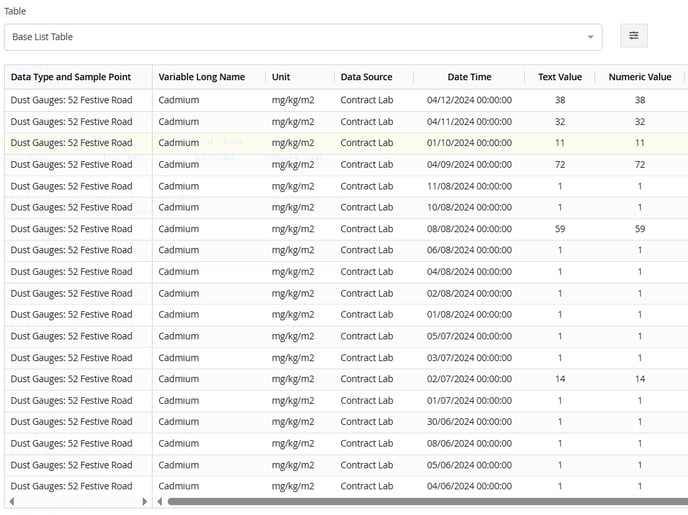Image resolution: width=688 pixels, height=515 pixels.
Task: Click Cadmium cell in 04/06/2024 row
Action: (x=179, y=486)
